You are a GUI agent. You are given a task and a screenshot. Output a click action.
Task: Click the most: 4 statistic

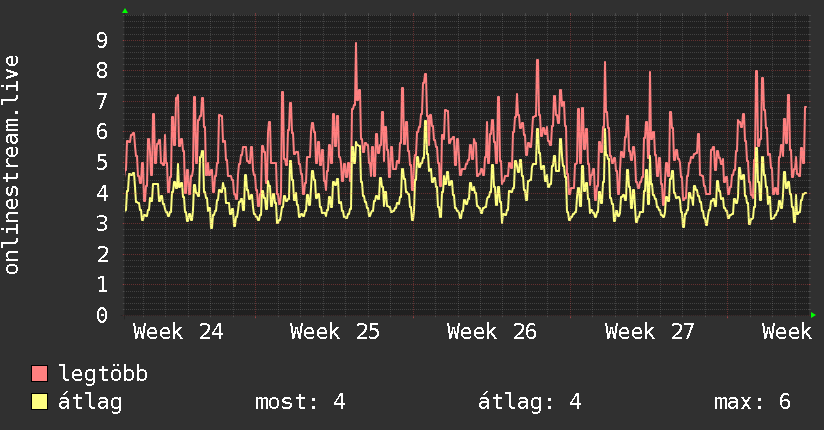tap(300, 402)
